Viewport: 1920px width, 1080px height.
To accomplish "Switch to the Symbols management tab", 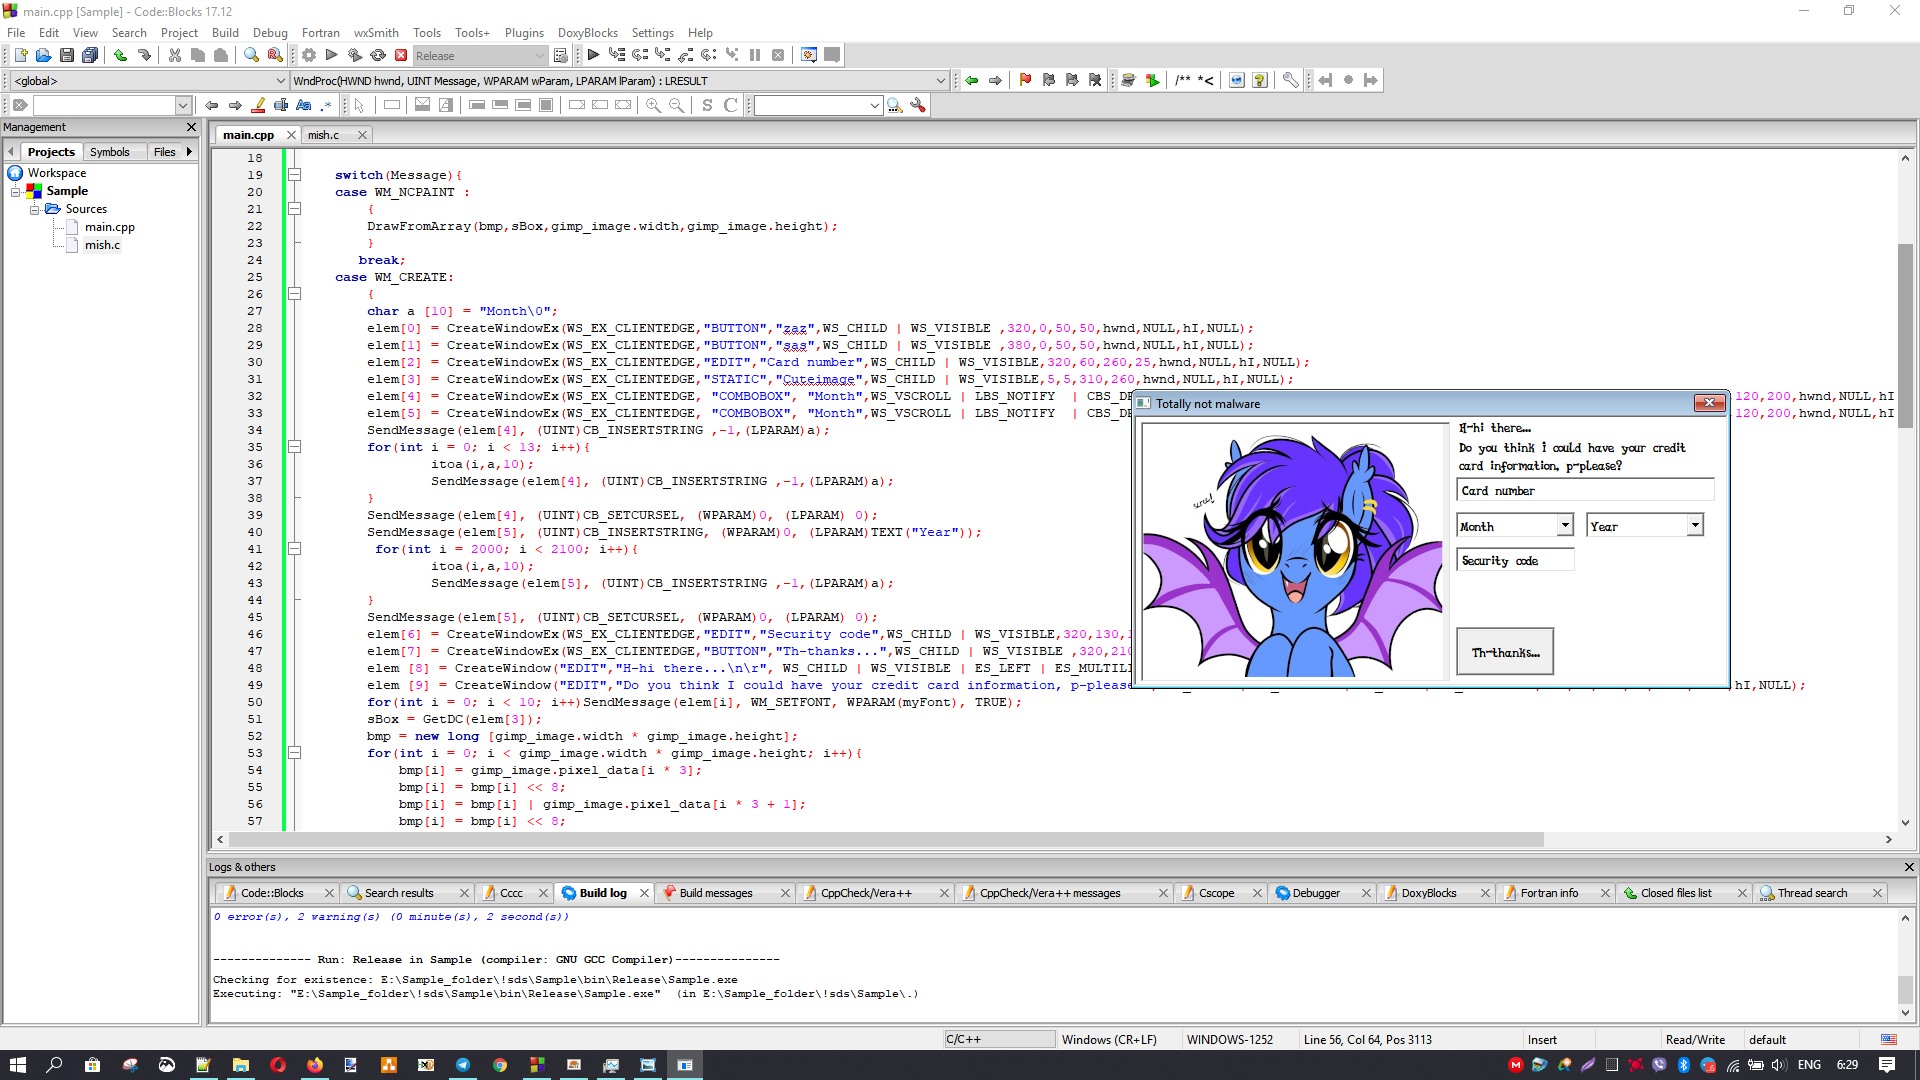I will pyautogui.click(x=110, y=152).
